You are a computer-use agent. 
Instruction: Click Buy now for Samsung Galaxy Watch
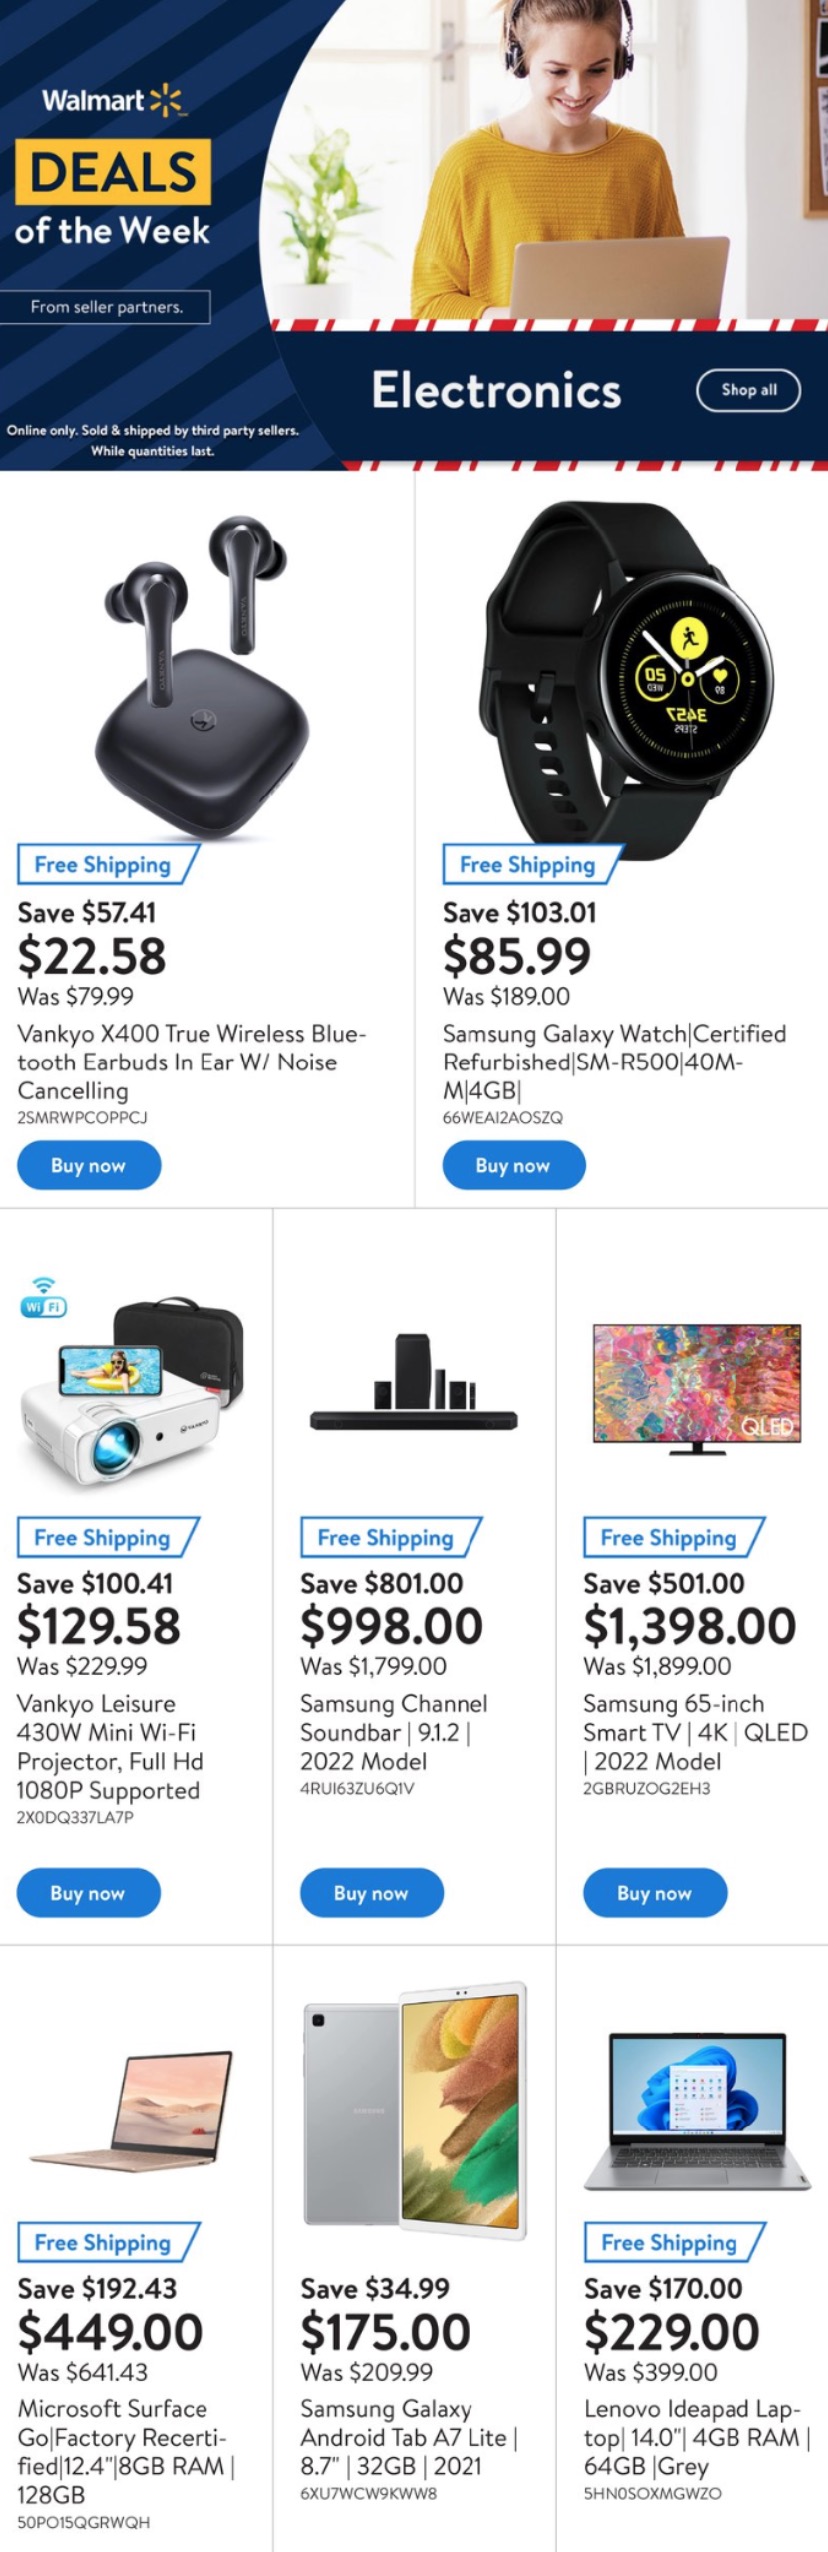point(513,1165)
